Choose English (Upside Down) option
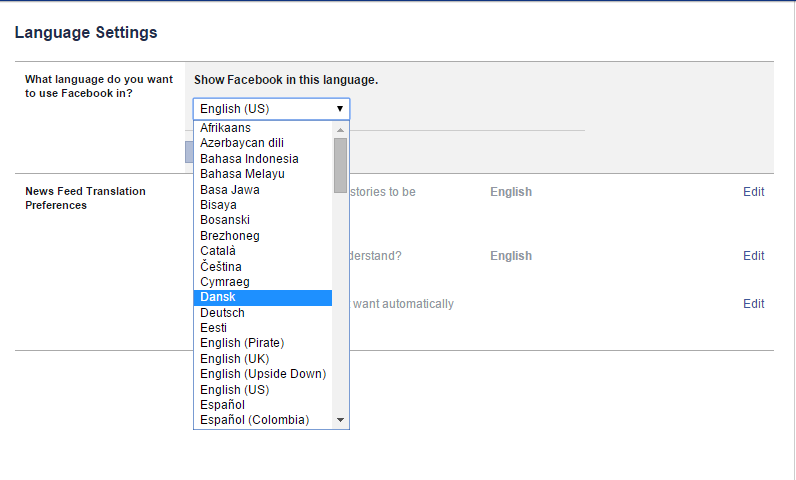The width and height of the screenshot is (796, 480). [263, 374]
